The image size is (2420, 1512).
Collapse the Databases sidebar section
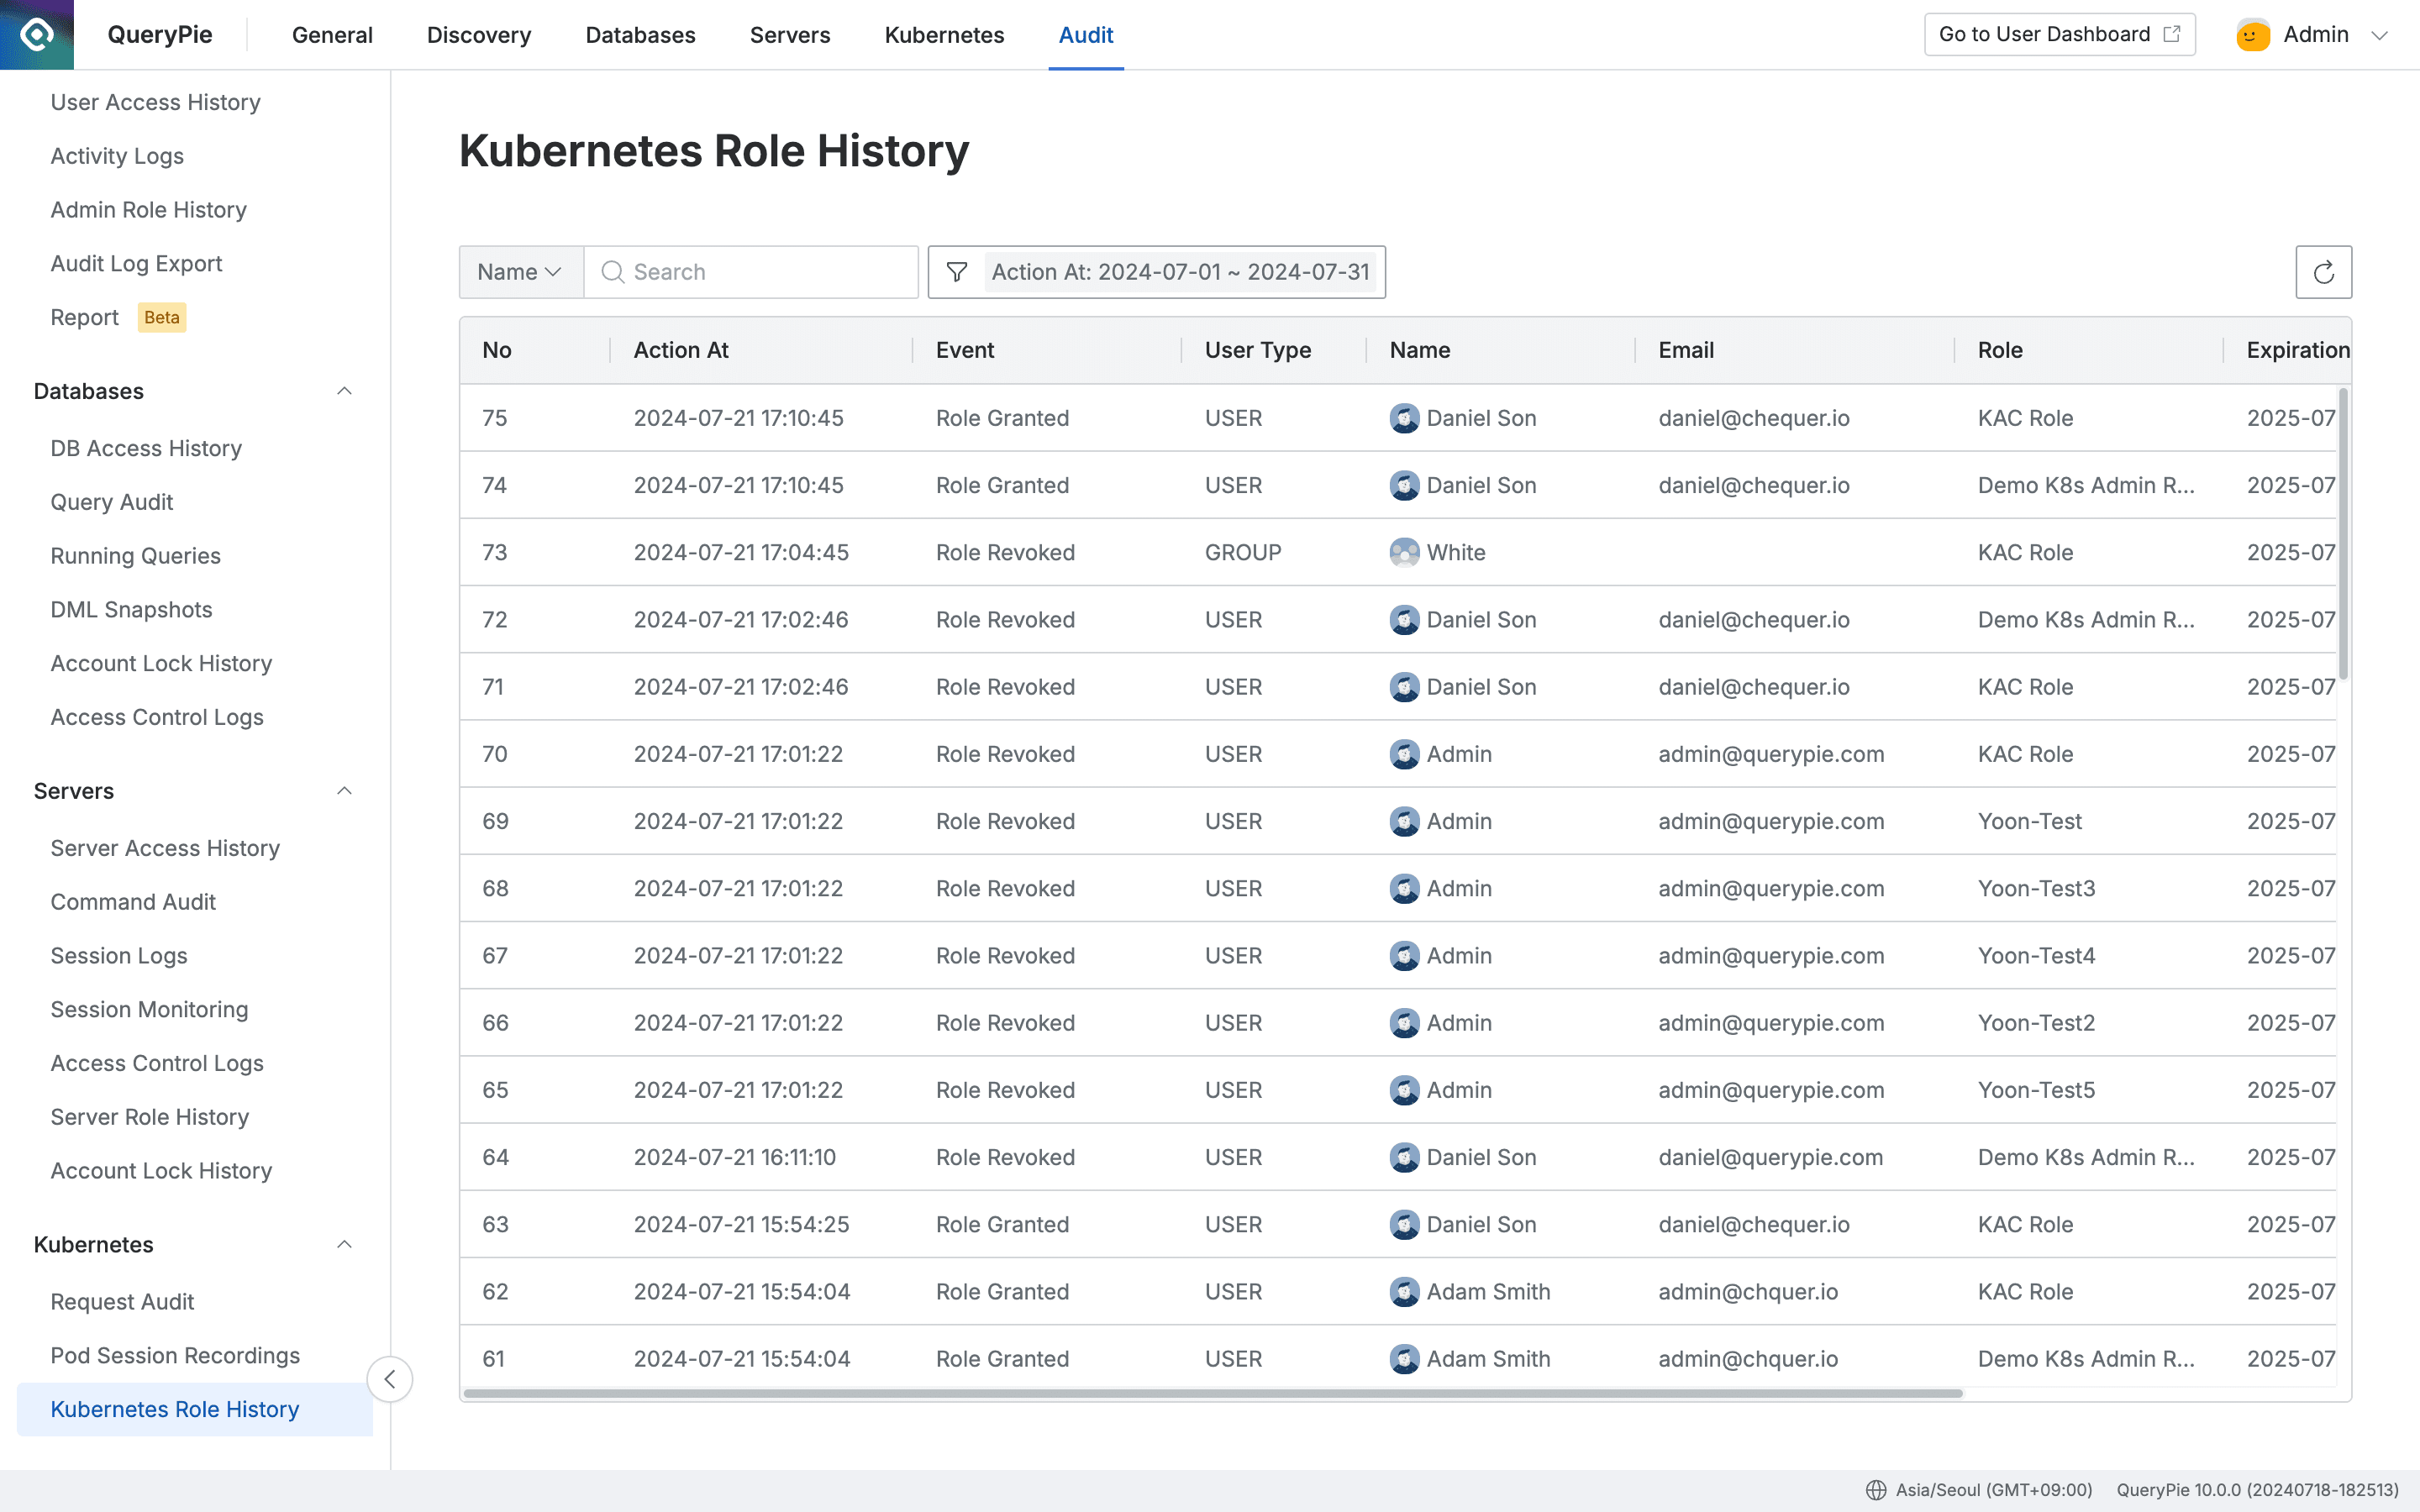pos(345,390)
